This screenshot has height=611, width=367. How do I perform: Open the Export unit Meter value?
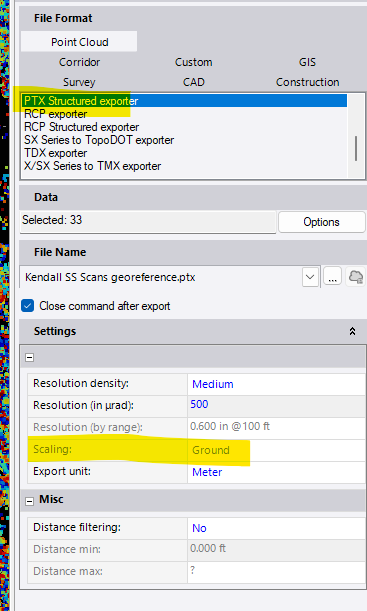(x=276, y=472)
